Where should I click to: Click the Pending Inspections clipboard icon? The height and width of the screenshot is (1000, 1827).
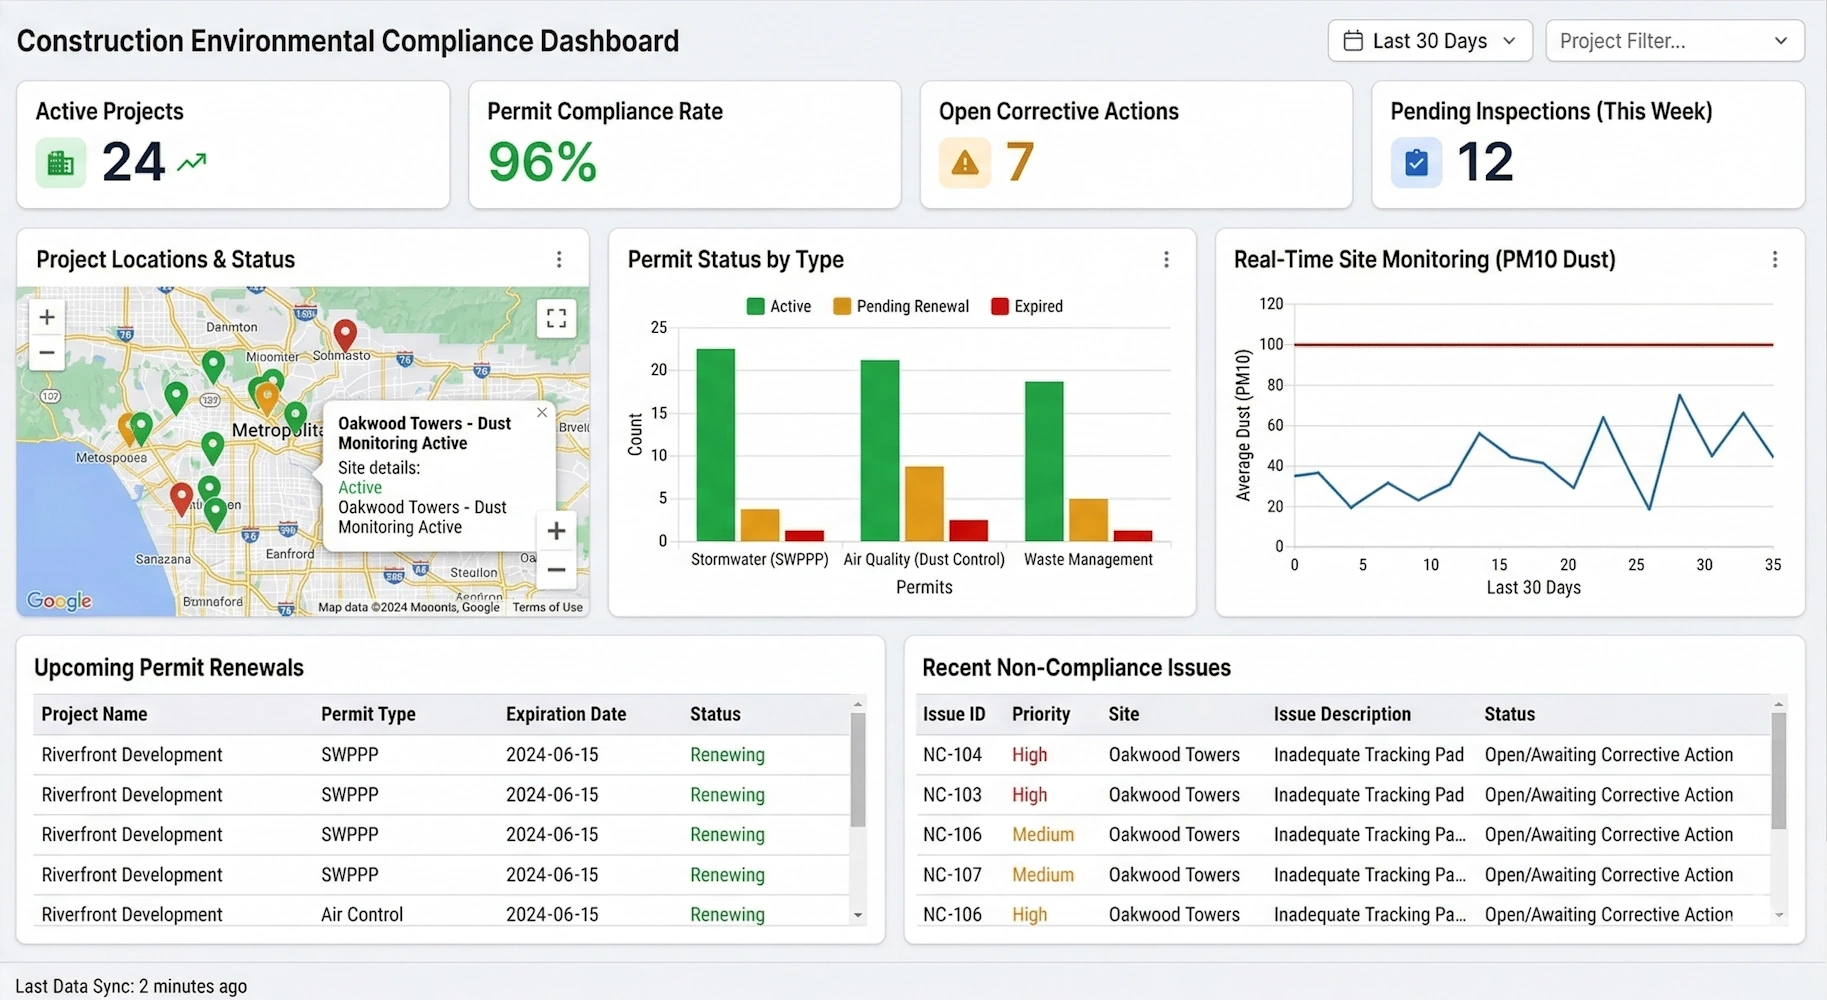click(1416, 161)
